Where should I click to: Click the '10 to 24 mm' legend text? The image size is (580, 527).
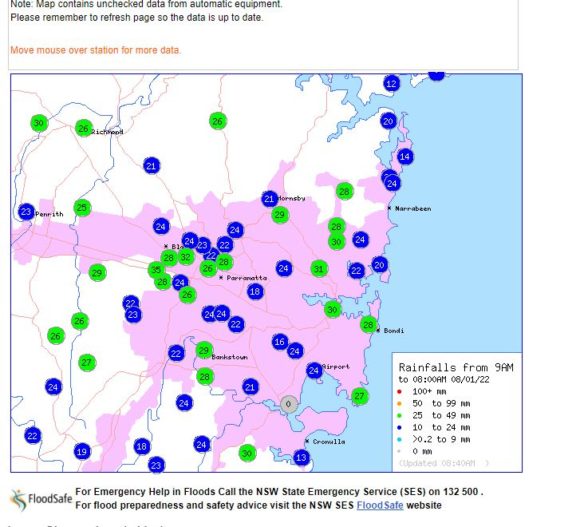(x=441, y=428)
